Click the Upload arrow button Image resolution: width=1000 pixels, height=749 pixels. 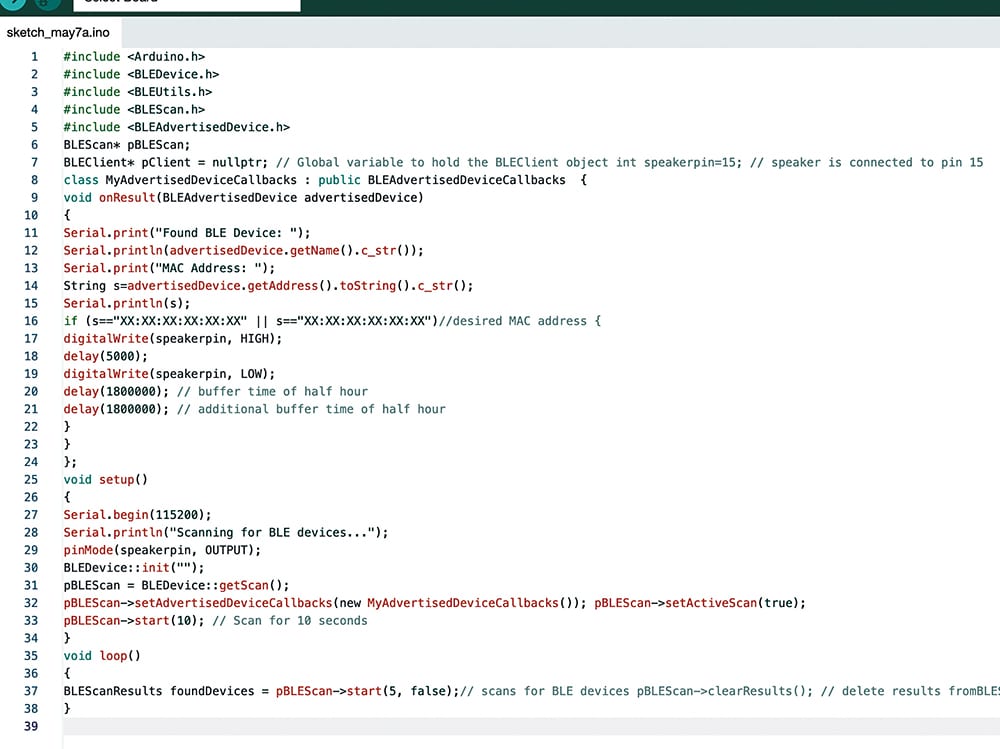coord(14,2)
